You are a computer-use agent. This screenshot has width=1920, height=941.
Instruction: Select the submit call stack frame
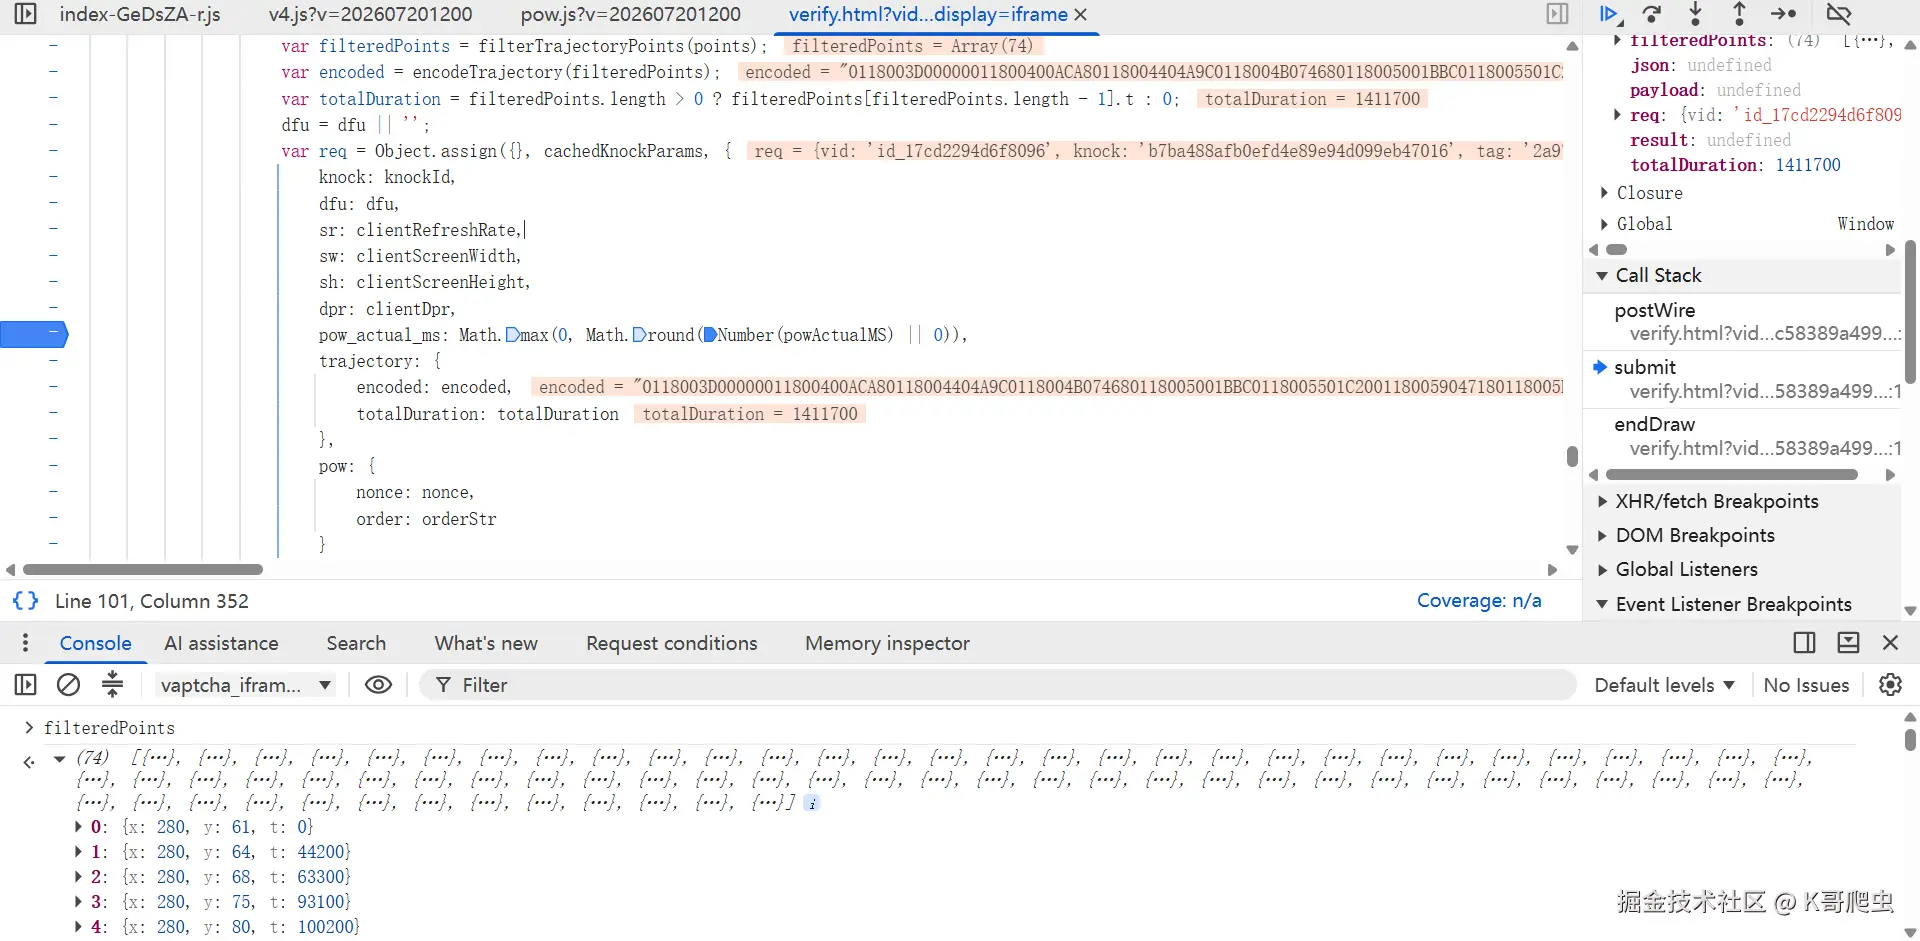pyautogui.click(x=1742, y=379)
